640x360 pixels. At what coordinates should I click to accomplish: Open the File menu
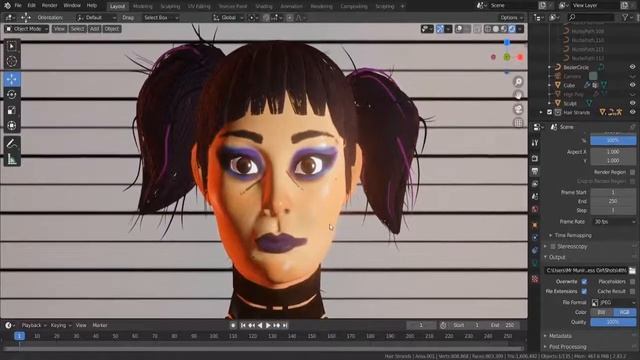18,6
